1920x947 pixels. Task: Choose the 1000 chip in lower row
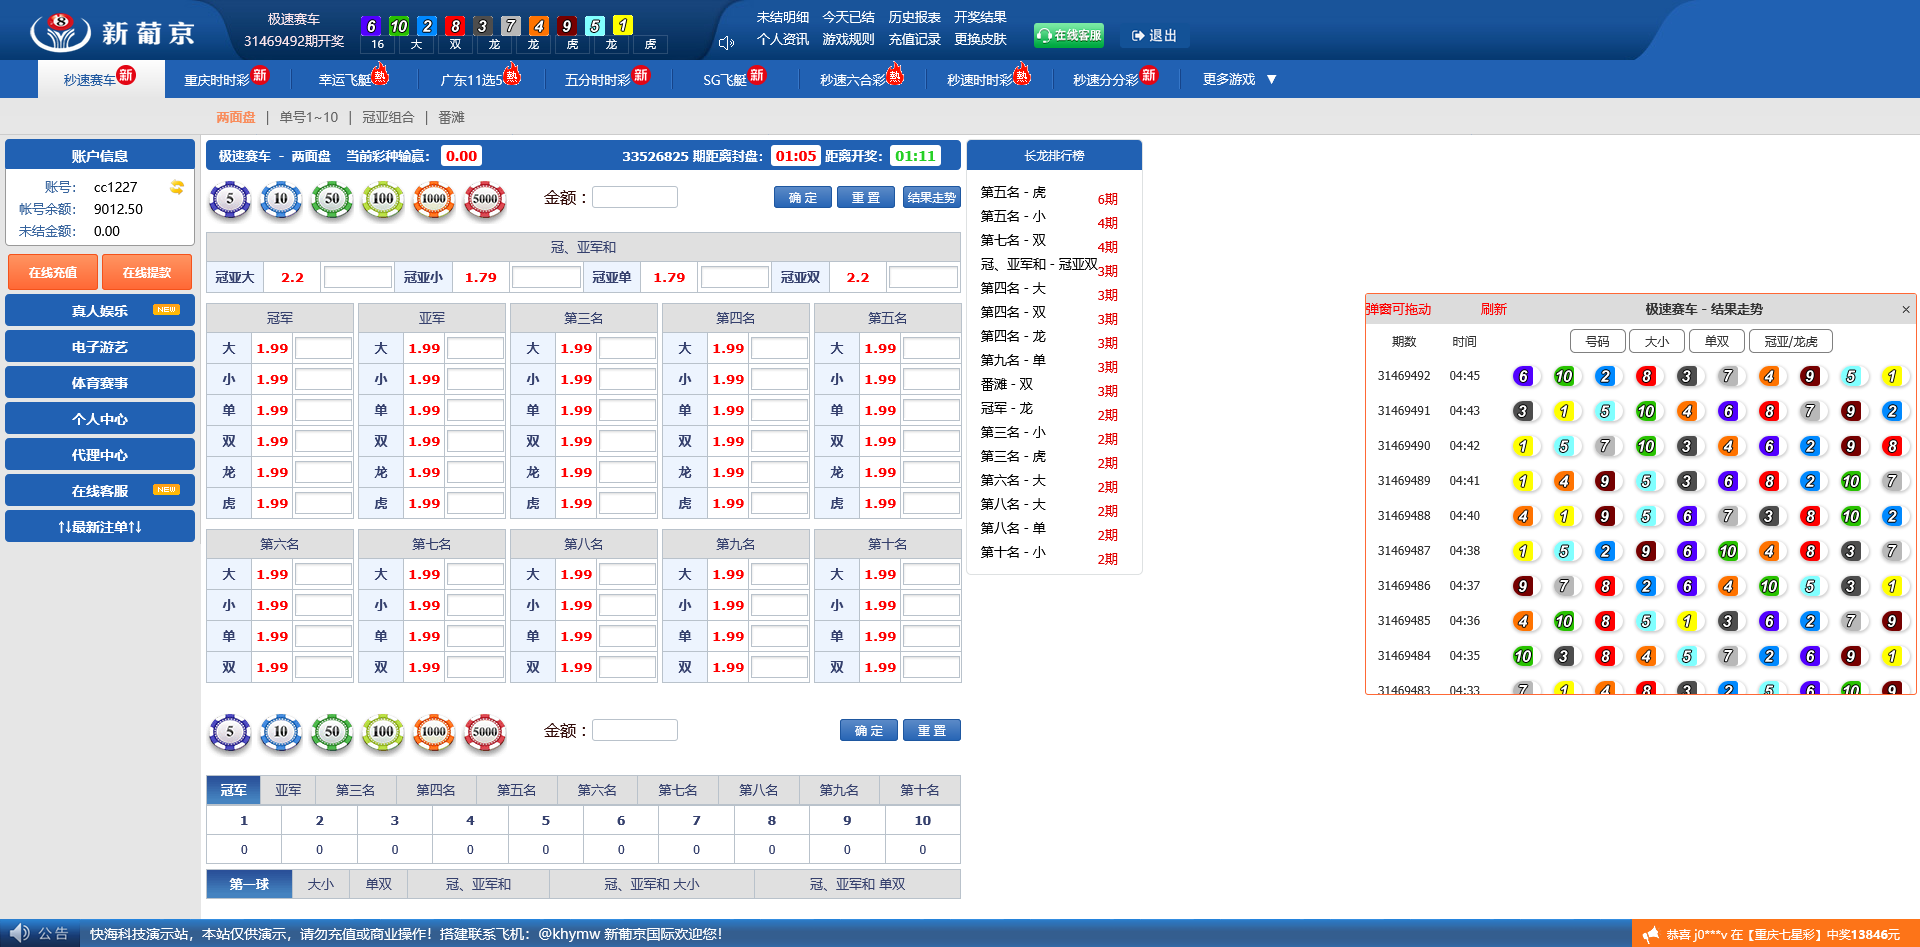pos(434,732)
